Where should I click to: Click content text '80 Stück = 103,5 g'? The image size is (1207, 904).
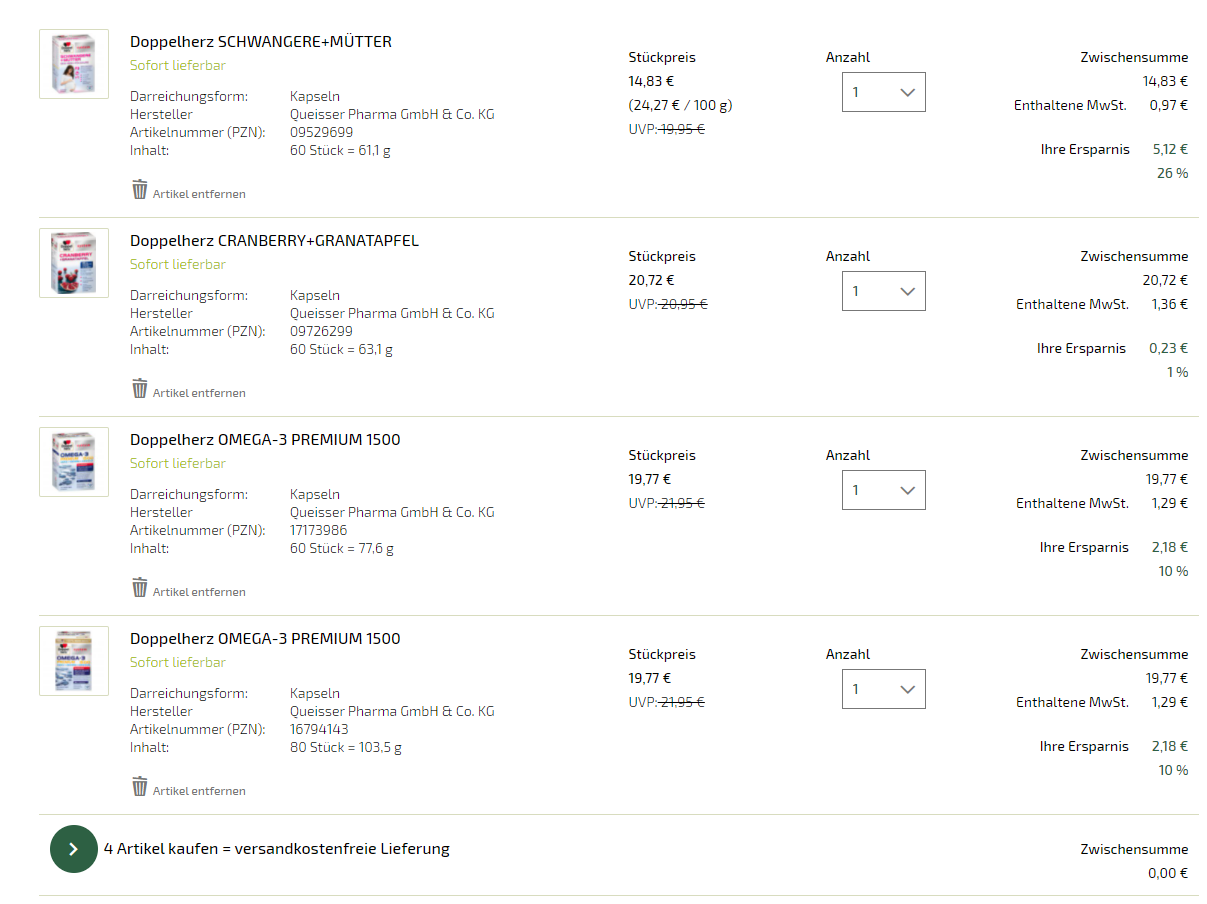[x=346, y=747]
